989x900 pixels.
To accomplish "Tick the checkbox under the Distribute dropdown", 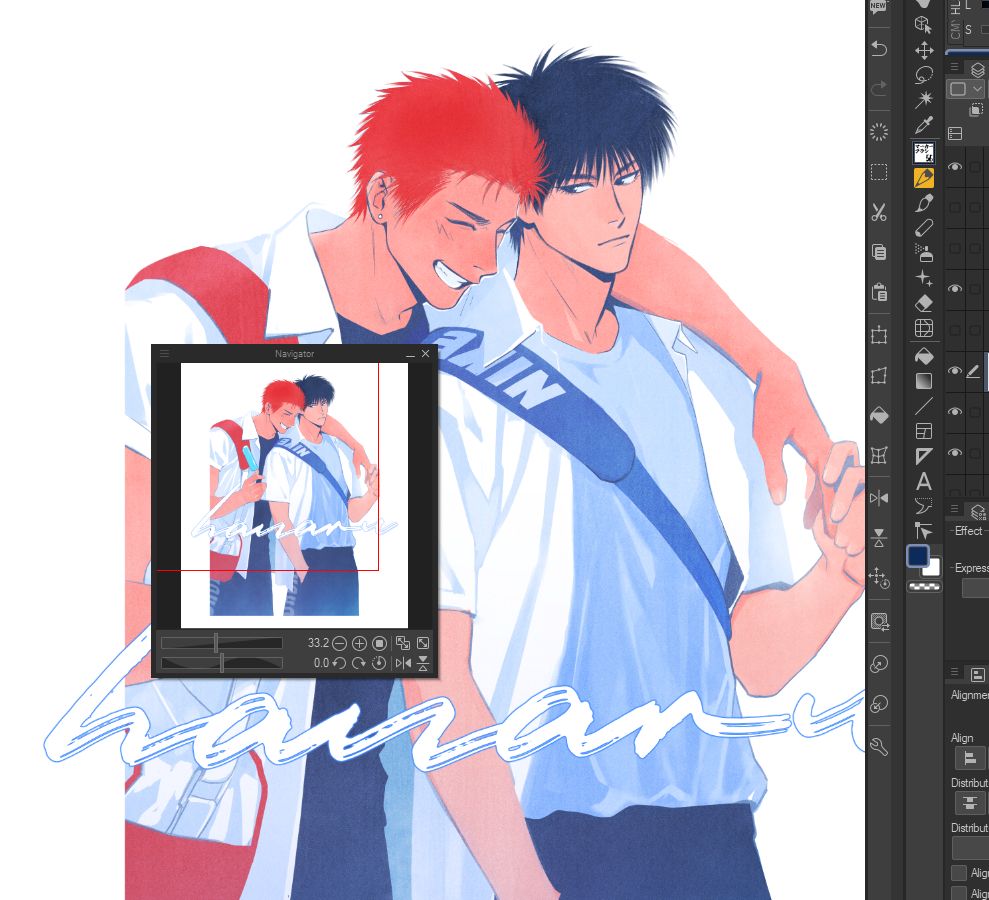I will pyautogui.click(x=959, y=872).
